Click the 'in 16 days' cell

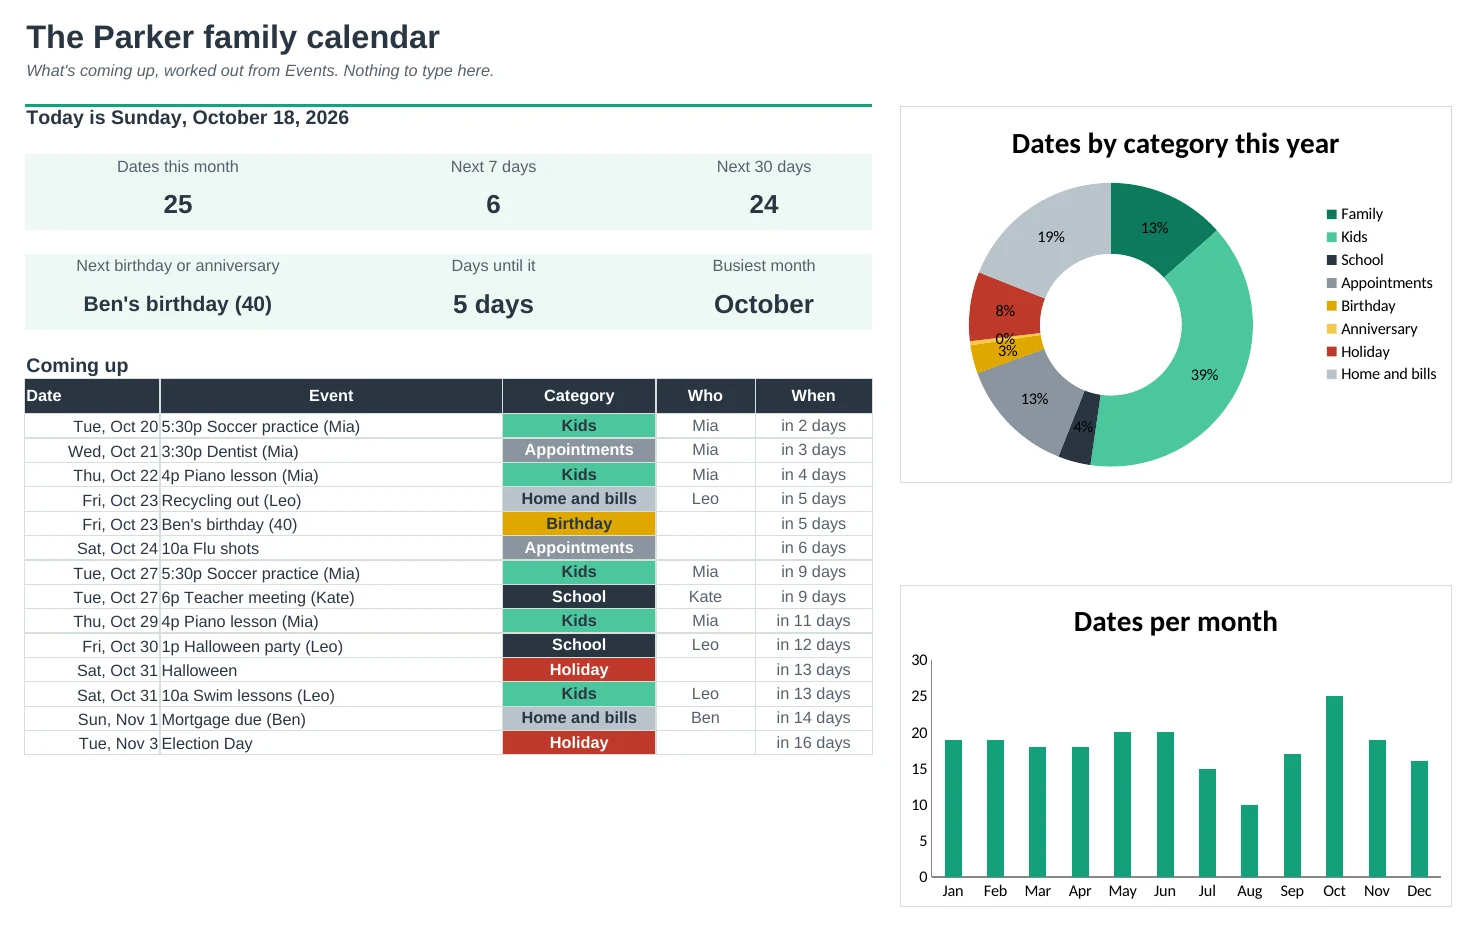[814, 743]
